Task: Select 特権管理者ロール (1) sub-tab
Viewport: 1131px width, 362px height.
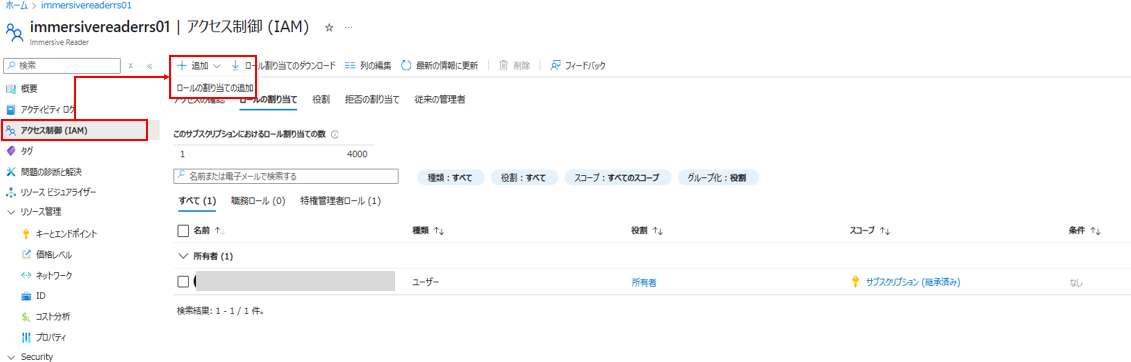Action: click(340, 200)
